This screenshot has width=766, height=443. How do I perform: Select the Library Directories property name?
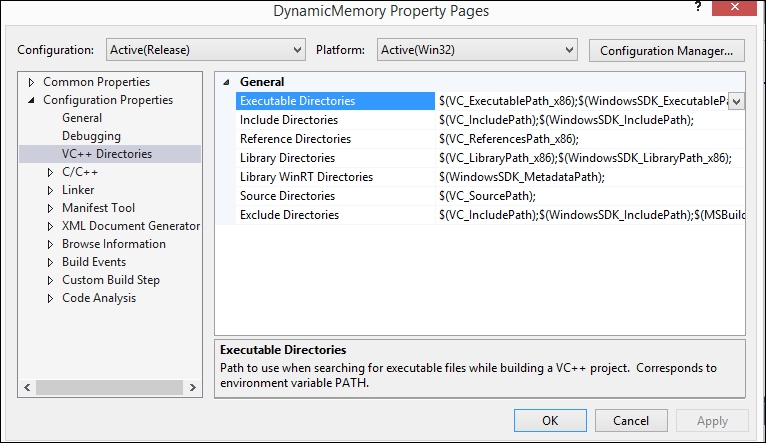coord(287,158)
